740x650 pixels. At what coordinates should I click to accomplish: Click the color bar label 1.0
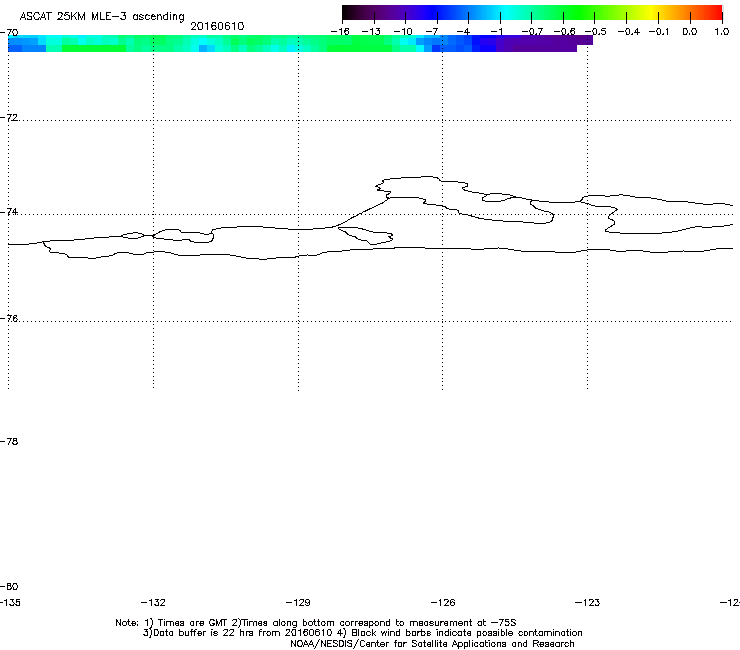722,32
